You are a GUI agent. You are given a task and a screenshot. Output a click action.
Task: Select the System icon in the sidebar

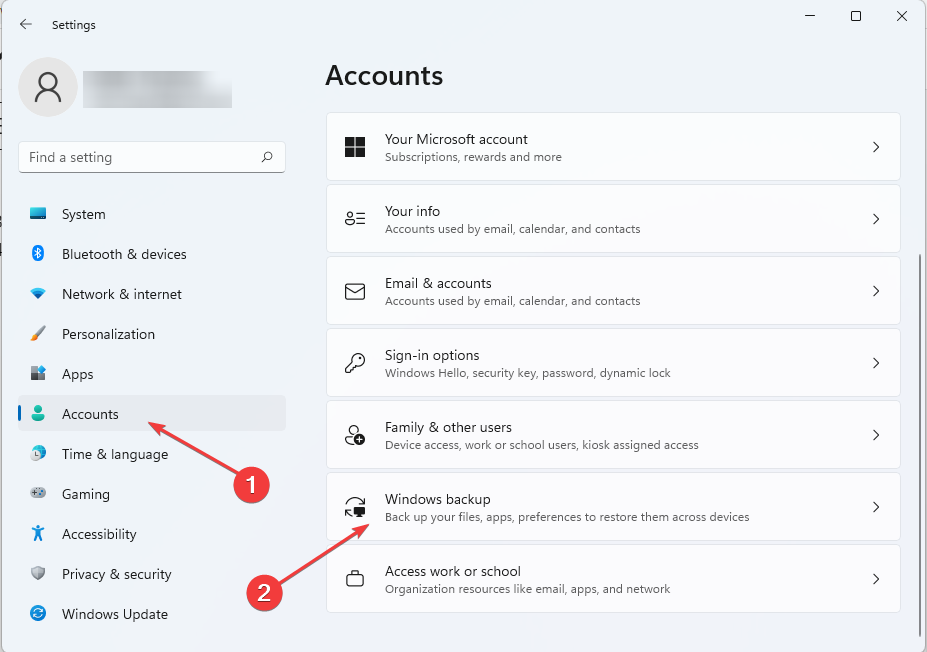(x=41, y=214)
